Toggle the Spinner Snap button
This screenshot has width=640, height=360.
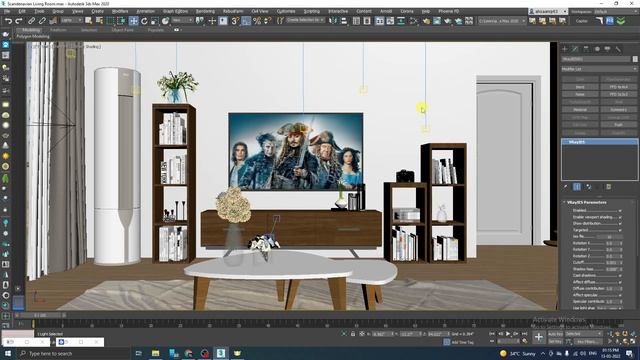(x=267, y=20)
